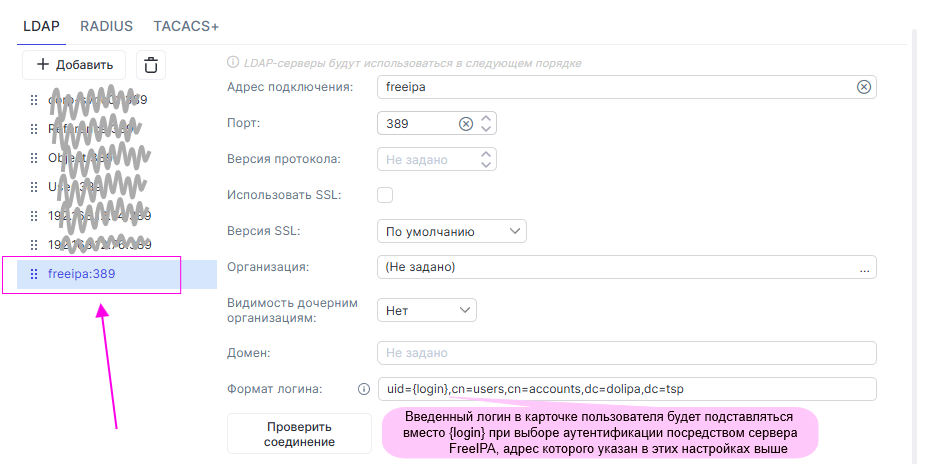
Task: Click the Домен input field
Action: pos(626,353)
